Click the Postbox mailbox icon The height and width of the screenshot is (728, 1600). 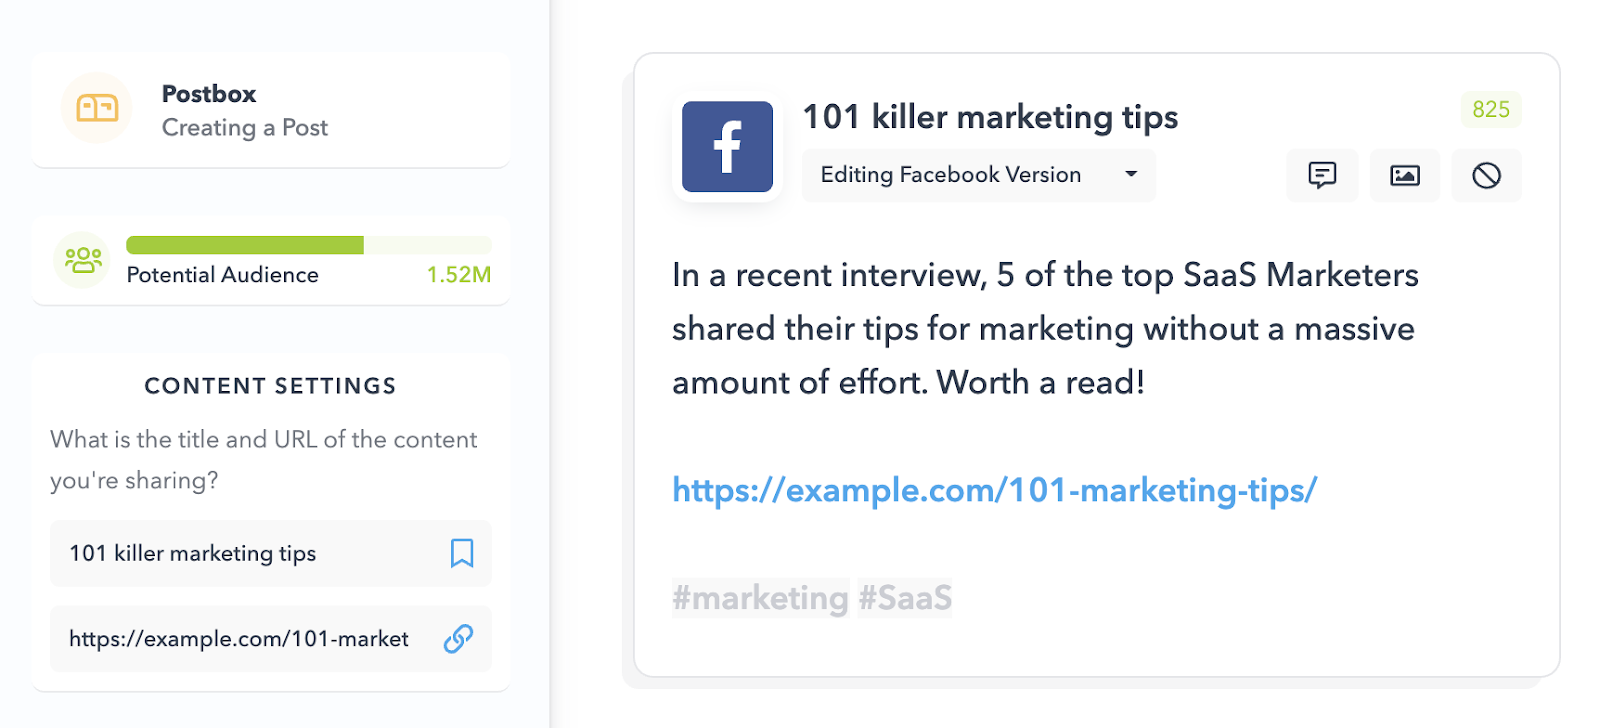click(x=97, y=108)
